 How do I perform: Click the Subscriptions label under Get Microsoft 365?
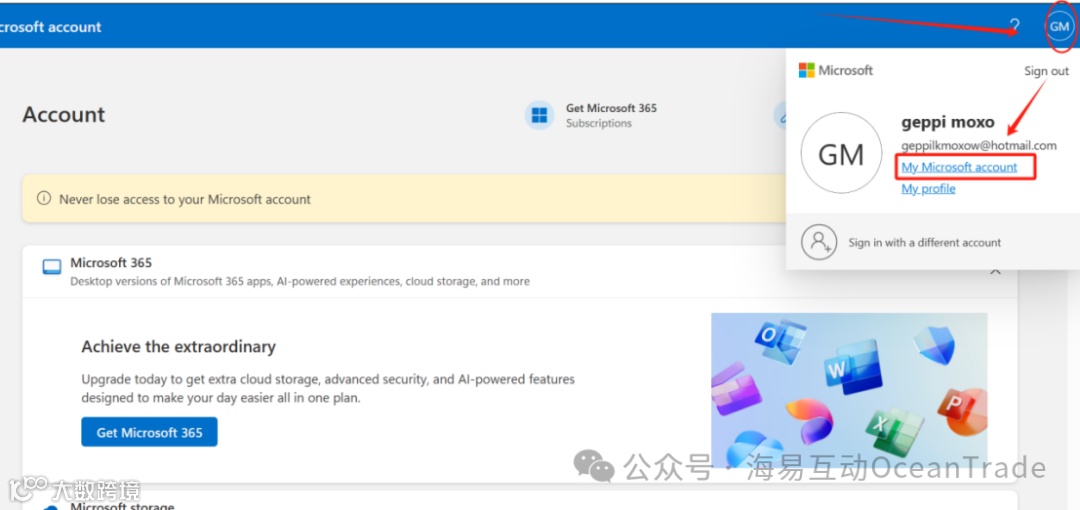[599, 123]
